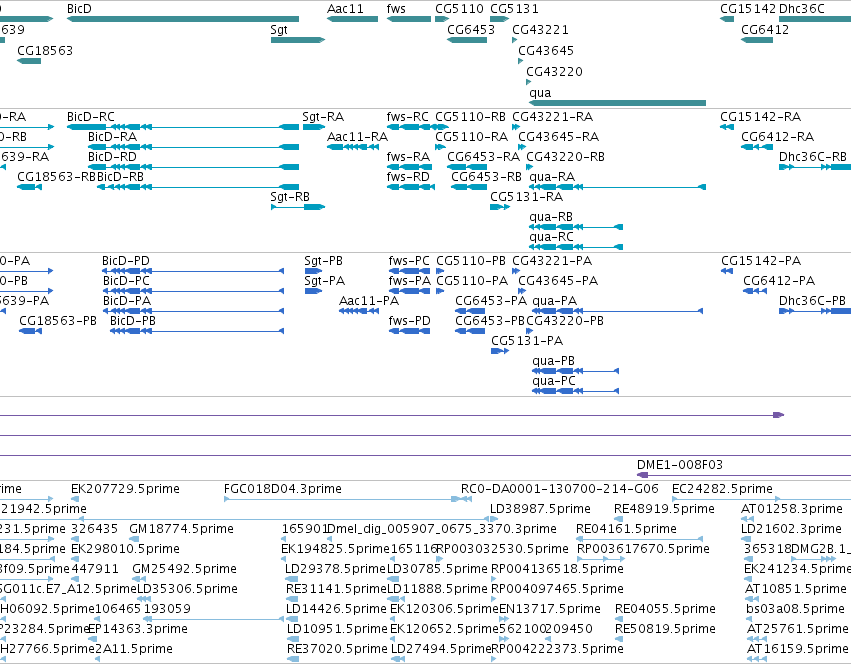Click the Sgt-PA protein label
851x664 pixels.
pyautogui.click(x=325, y=281)
